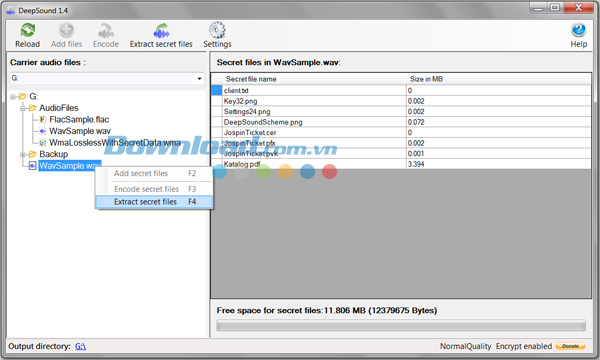Select WmaLosslessWithSecretData.wma file icon
This screenshot has height=360, width=600.
coord(42,143)
